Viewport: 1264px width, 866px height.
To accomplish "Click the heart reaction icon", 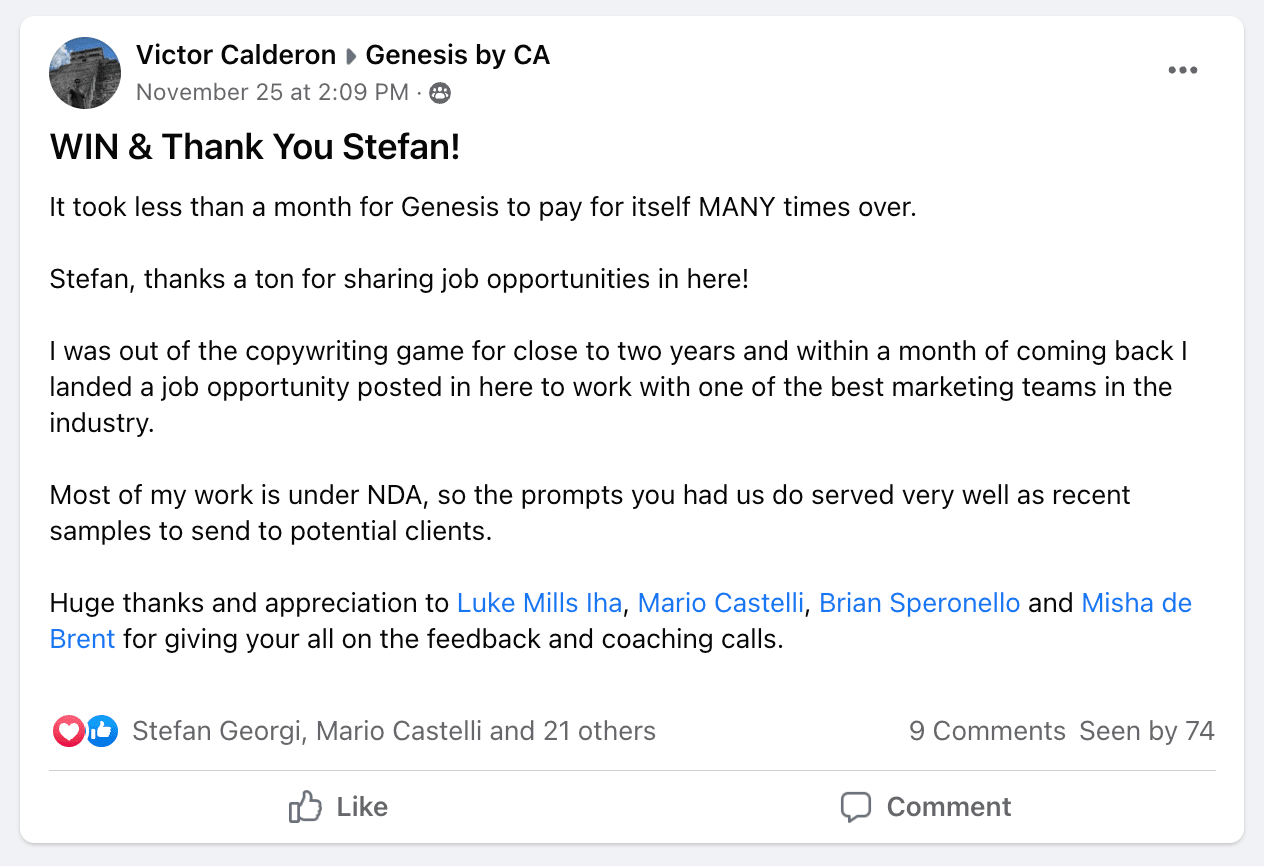I will coord(68,732).
